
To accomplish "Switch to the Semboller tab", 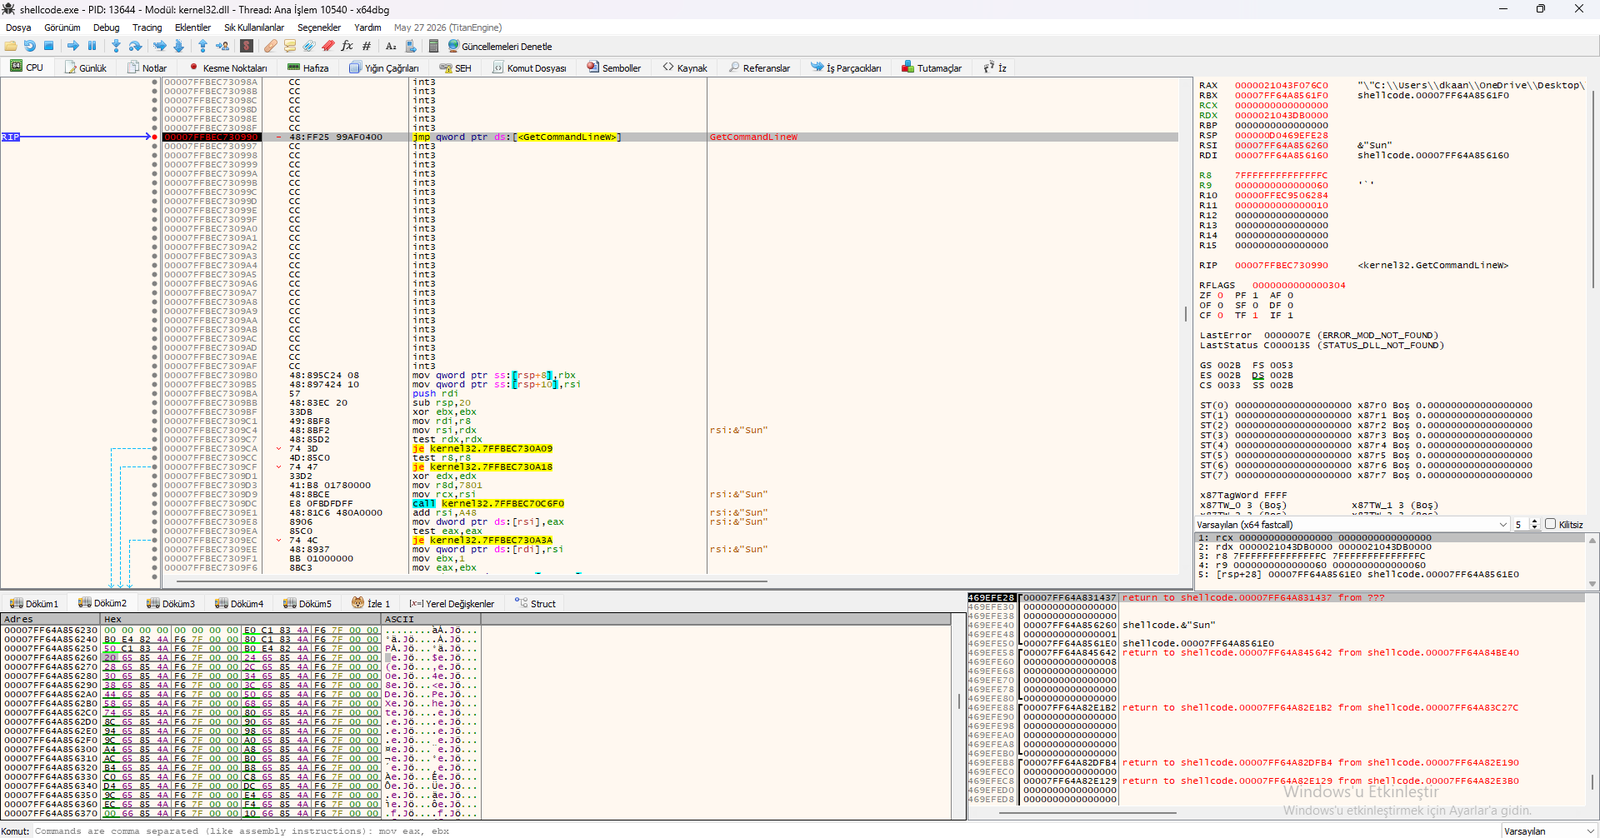I will (x=613, y=68).
